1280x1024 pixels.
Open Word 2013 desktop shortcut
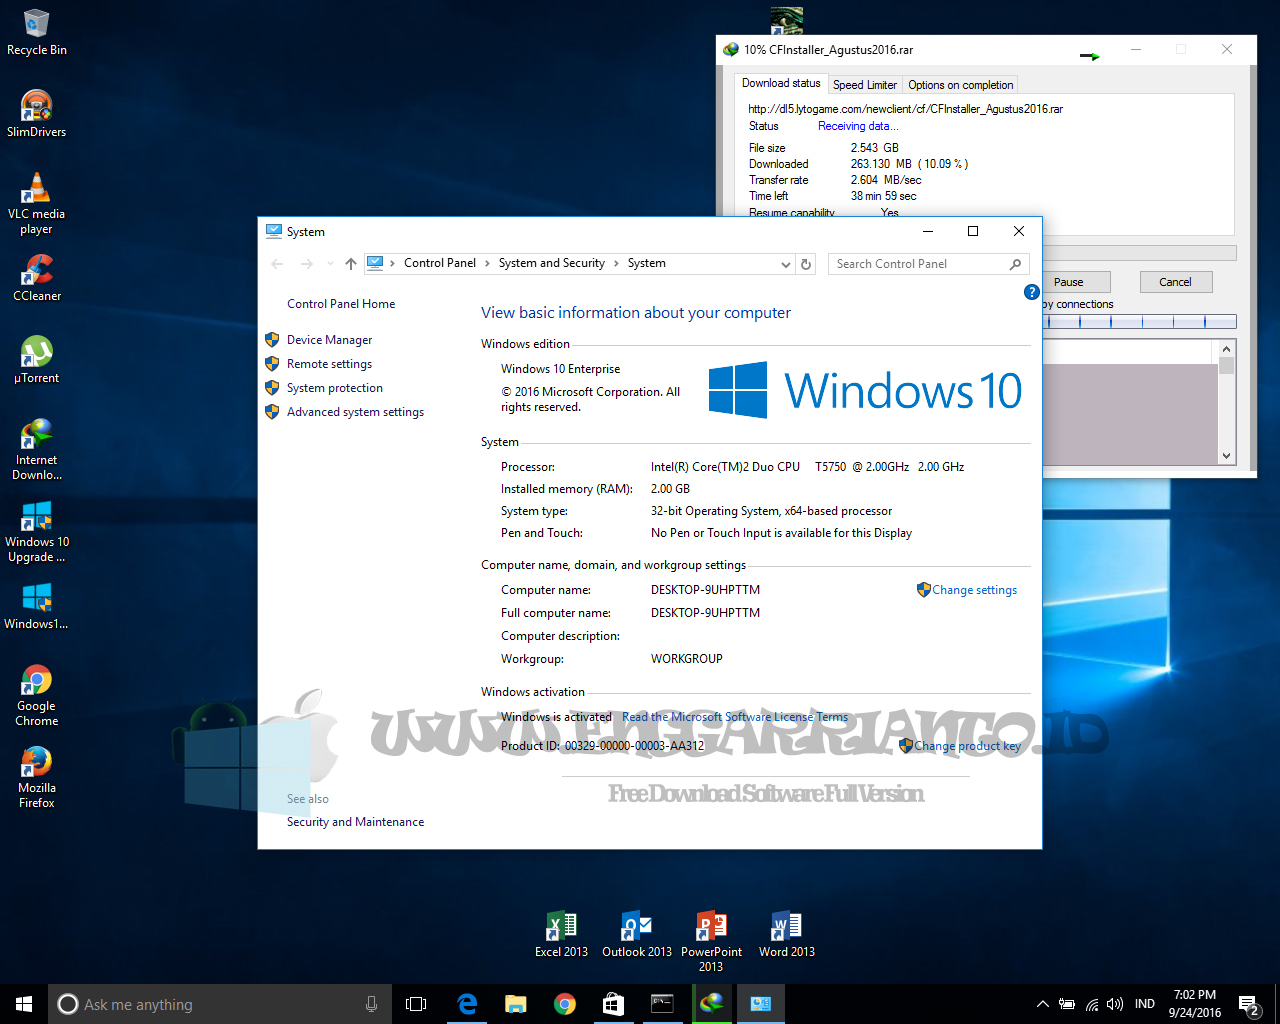(787, 934)
